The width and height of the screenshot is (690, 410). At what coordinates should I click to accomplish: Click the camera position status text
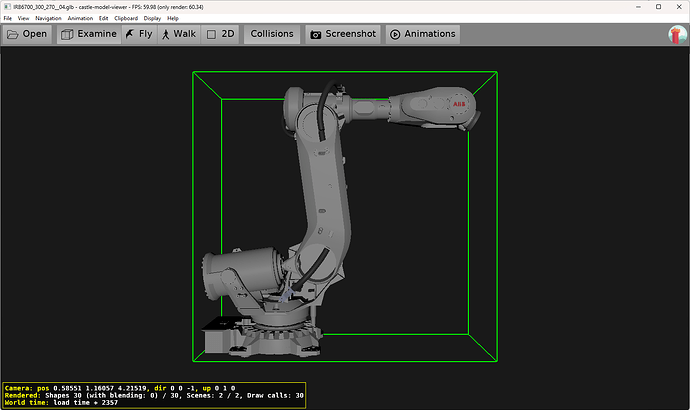[120, 388]
